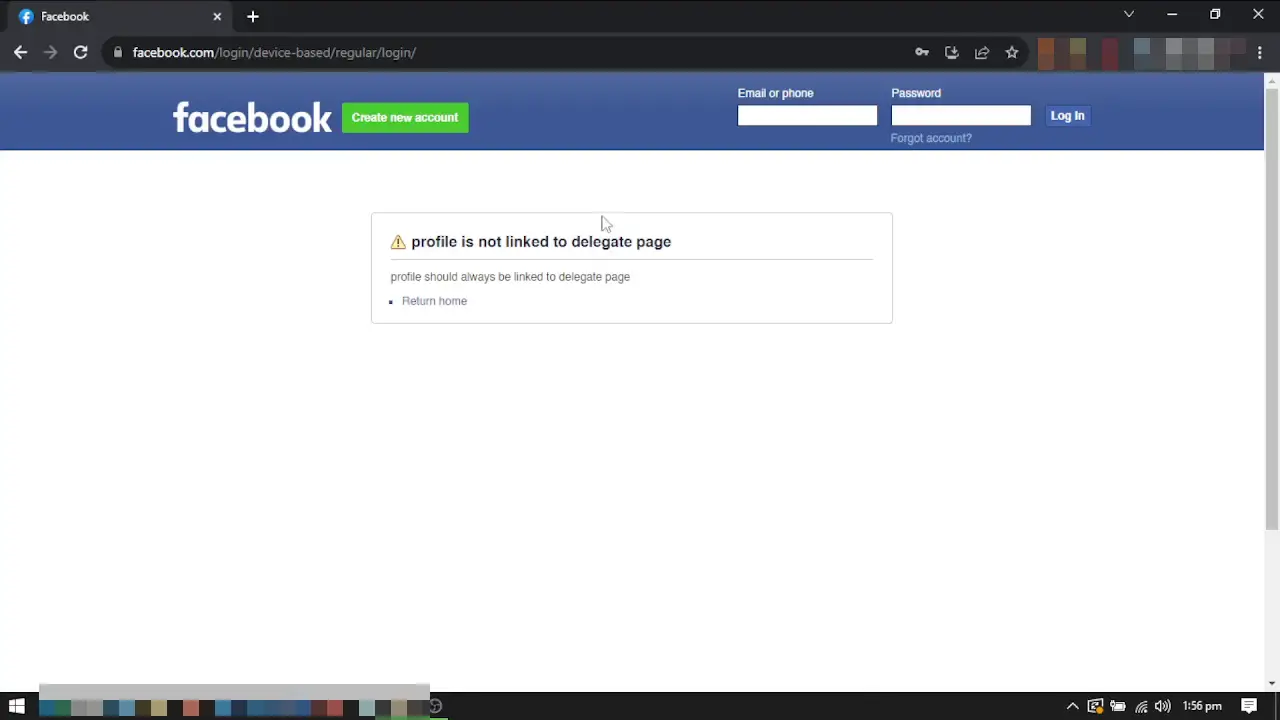Go back using browser back arrow
1280x720 pixels.
(x=20, y=52)
